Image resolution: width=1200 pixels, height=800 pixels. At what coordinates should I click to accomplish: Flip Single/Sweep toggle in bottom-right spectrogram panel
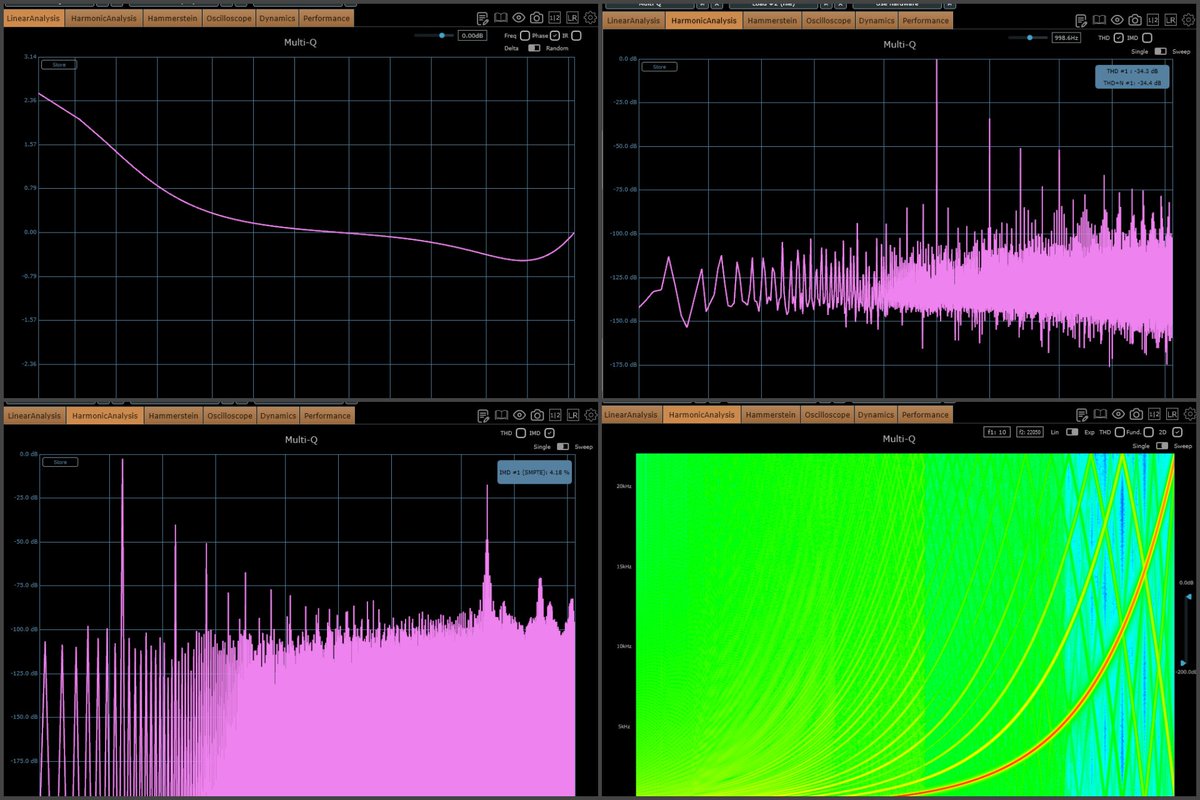1160,446
